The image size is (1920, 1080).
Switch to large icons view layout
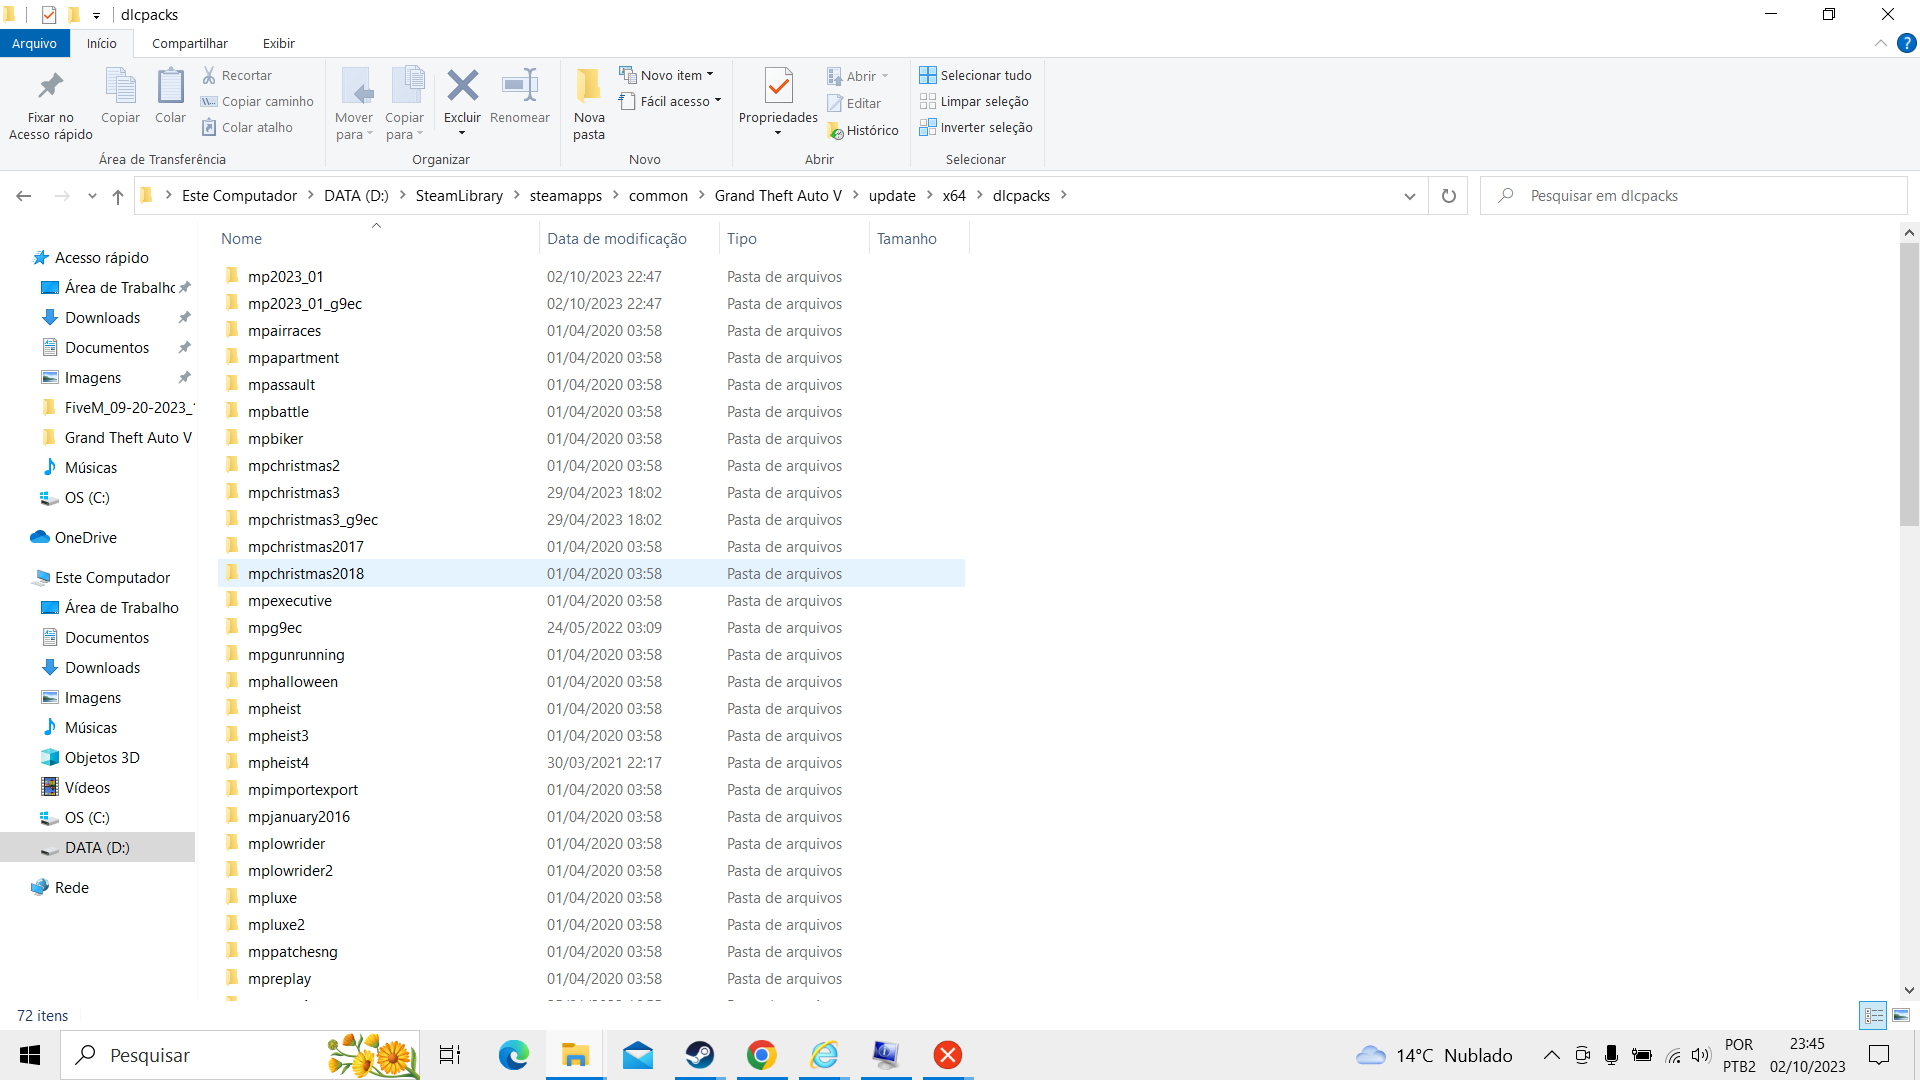point(1901,1016)
